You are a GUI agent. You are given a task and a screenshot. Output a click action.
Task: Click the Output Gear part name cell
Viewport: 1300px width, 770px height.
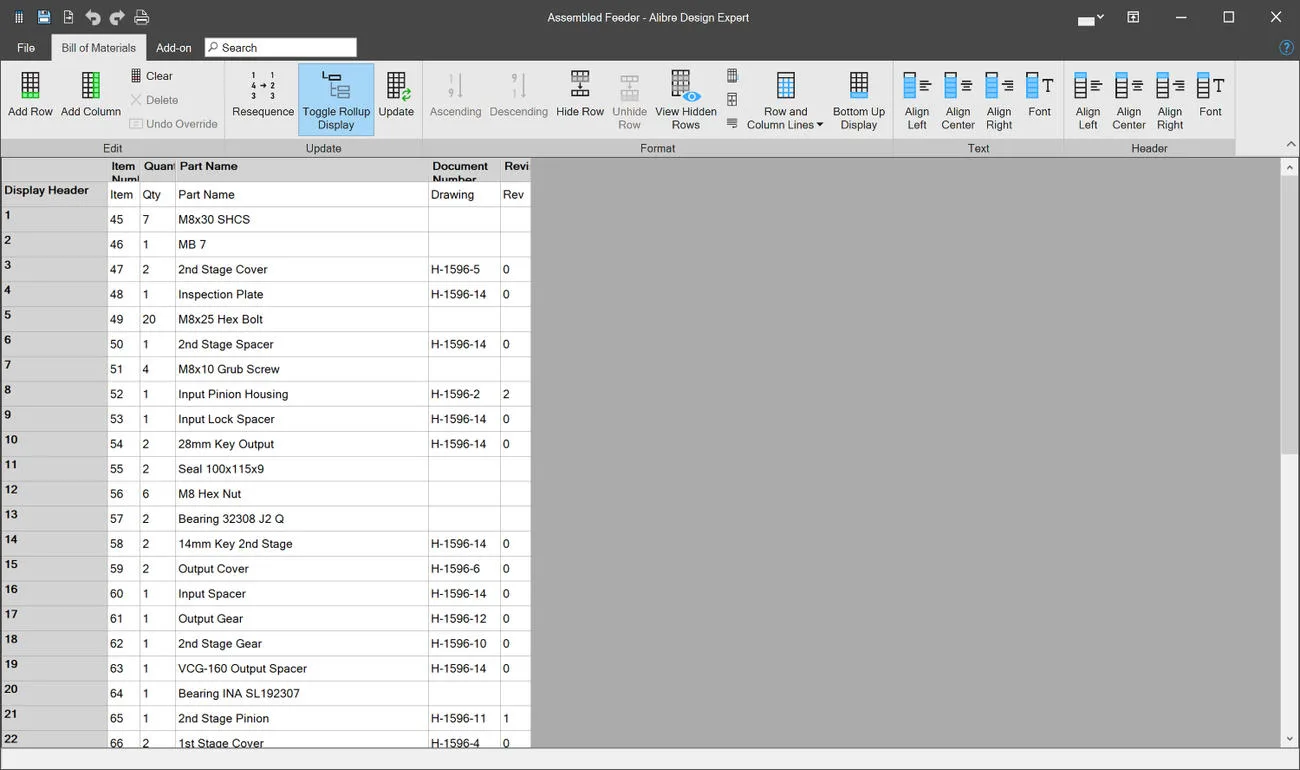coord(302,619)
